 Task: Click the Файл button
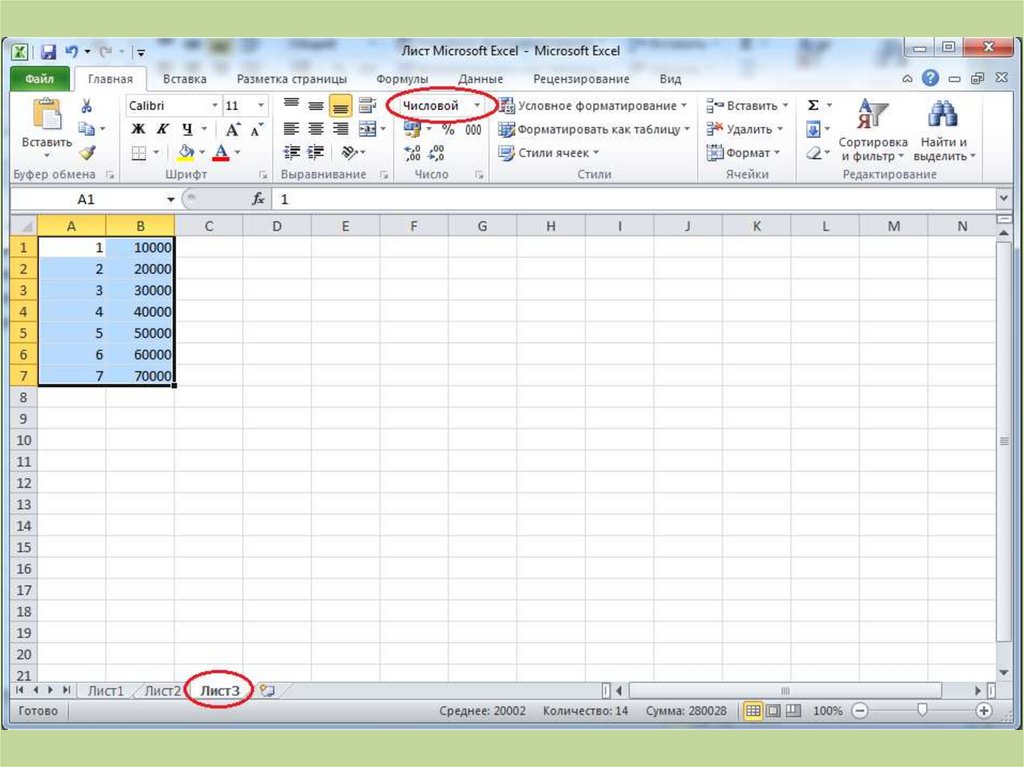[40, 79]
